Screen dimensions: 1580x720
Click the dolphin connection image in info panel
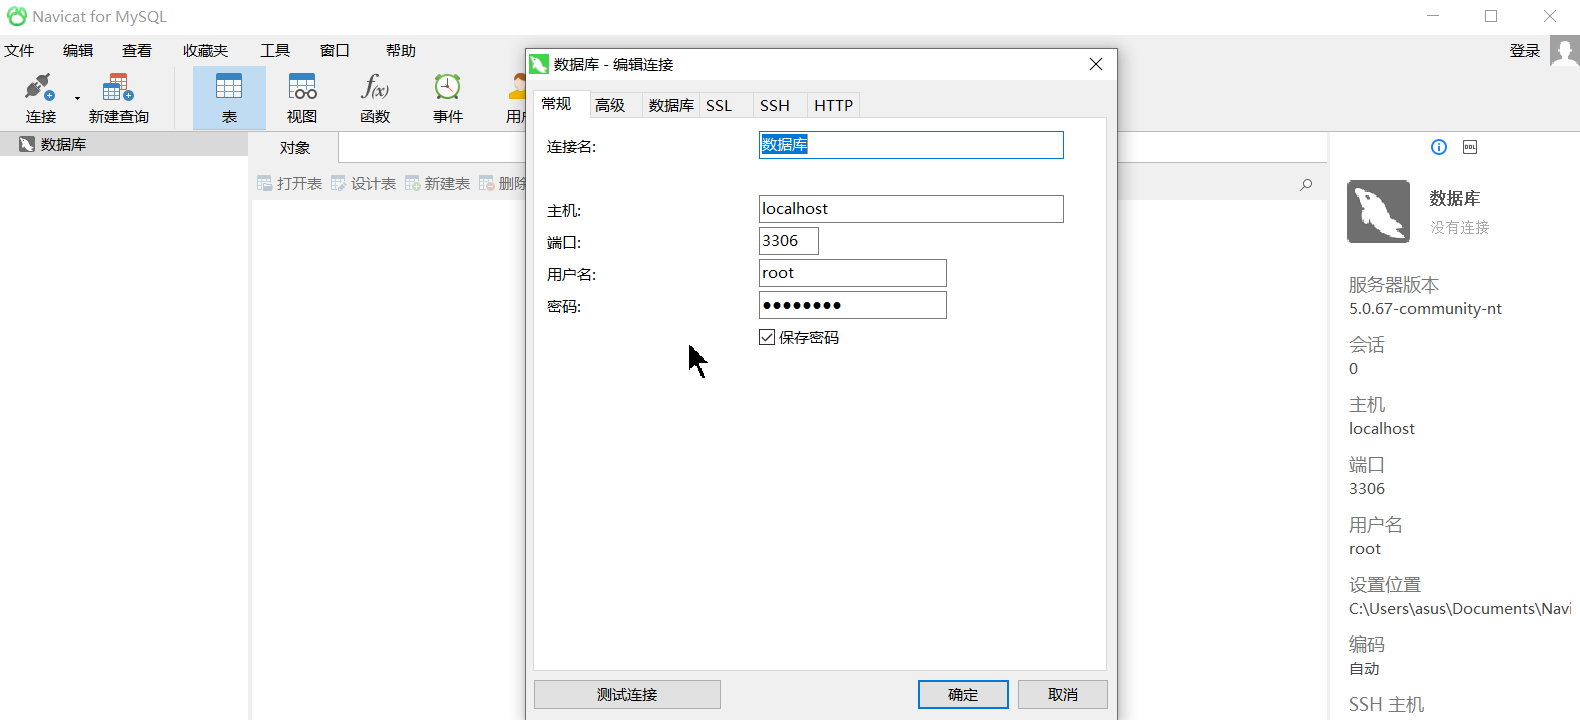(1378, 211)
